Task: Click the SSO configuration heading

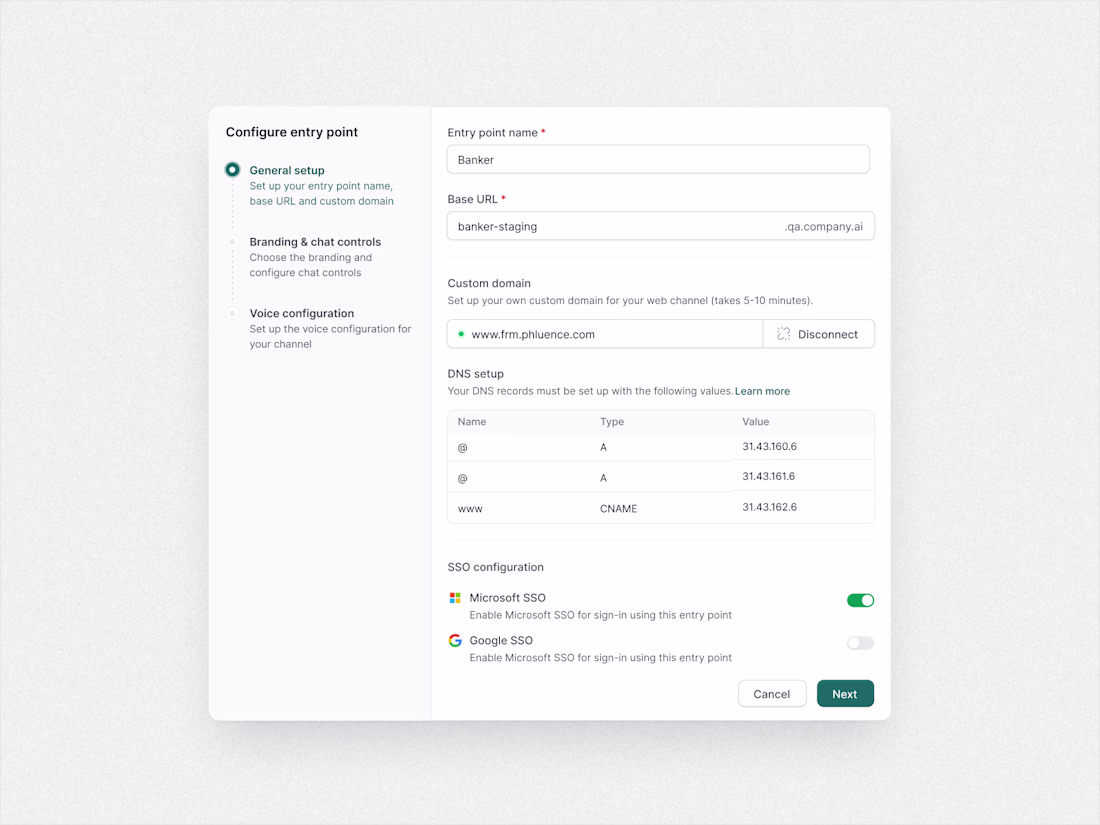Action: click(495, 567)
